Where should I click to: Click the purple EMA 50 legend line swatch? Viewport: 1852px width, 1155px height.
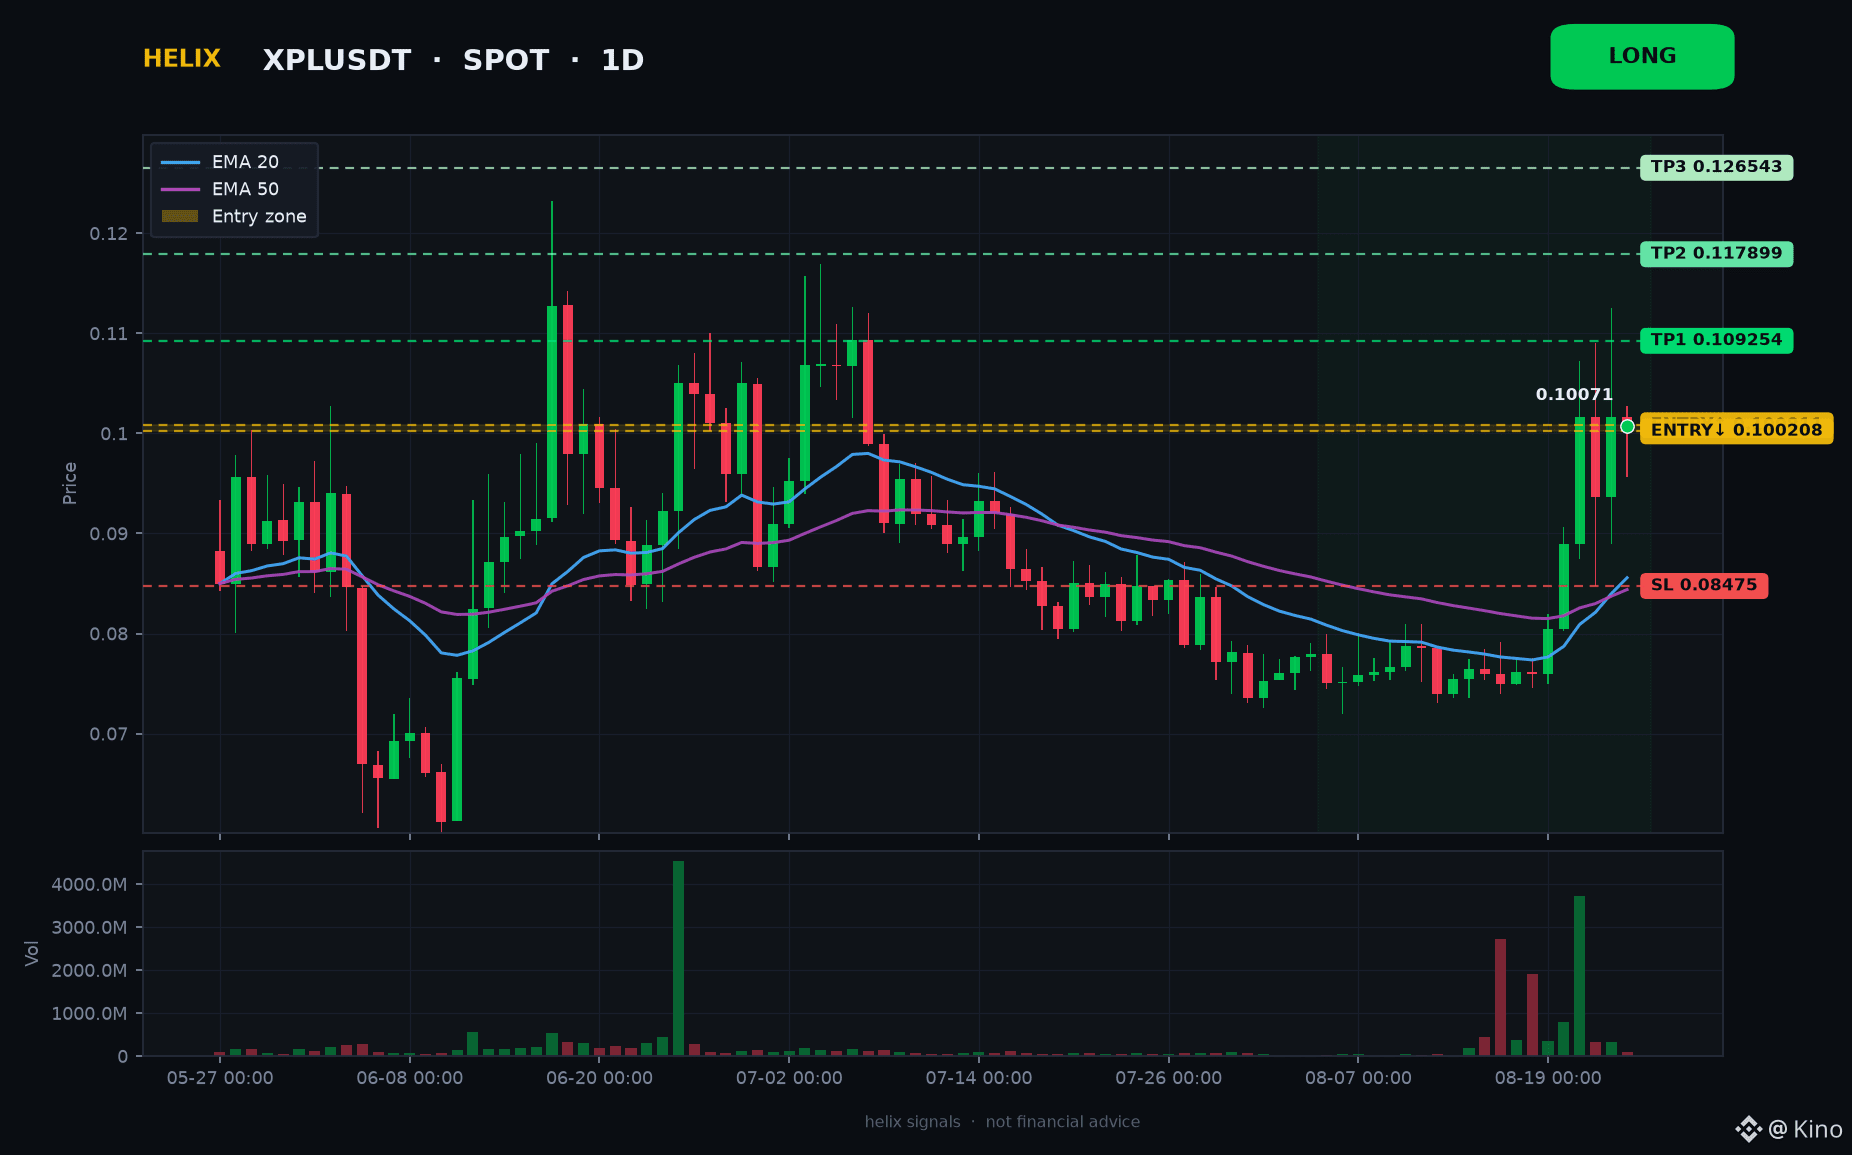(180, 189)
